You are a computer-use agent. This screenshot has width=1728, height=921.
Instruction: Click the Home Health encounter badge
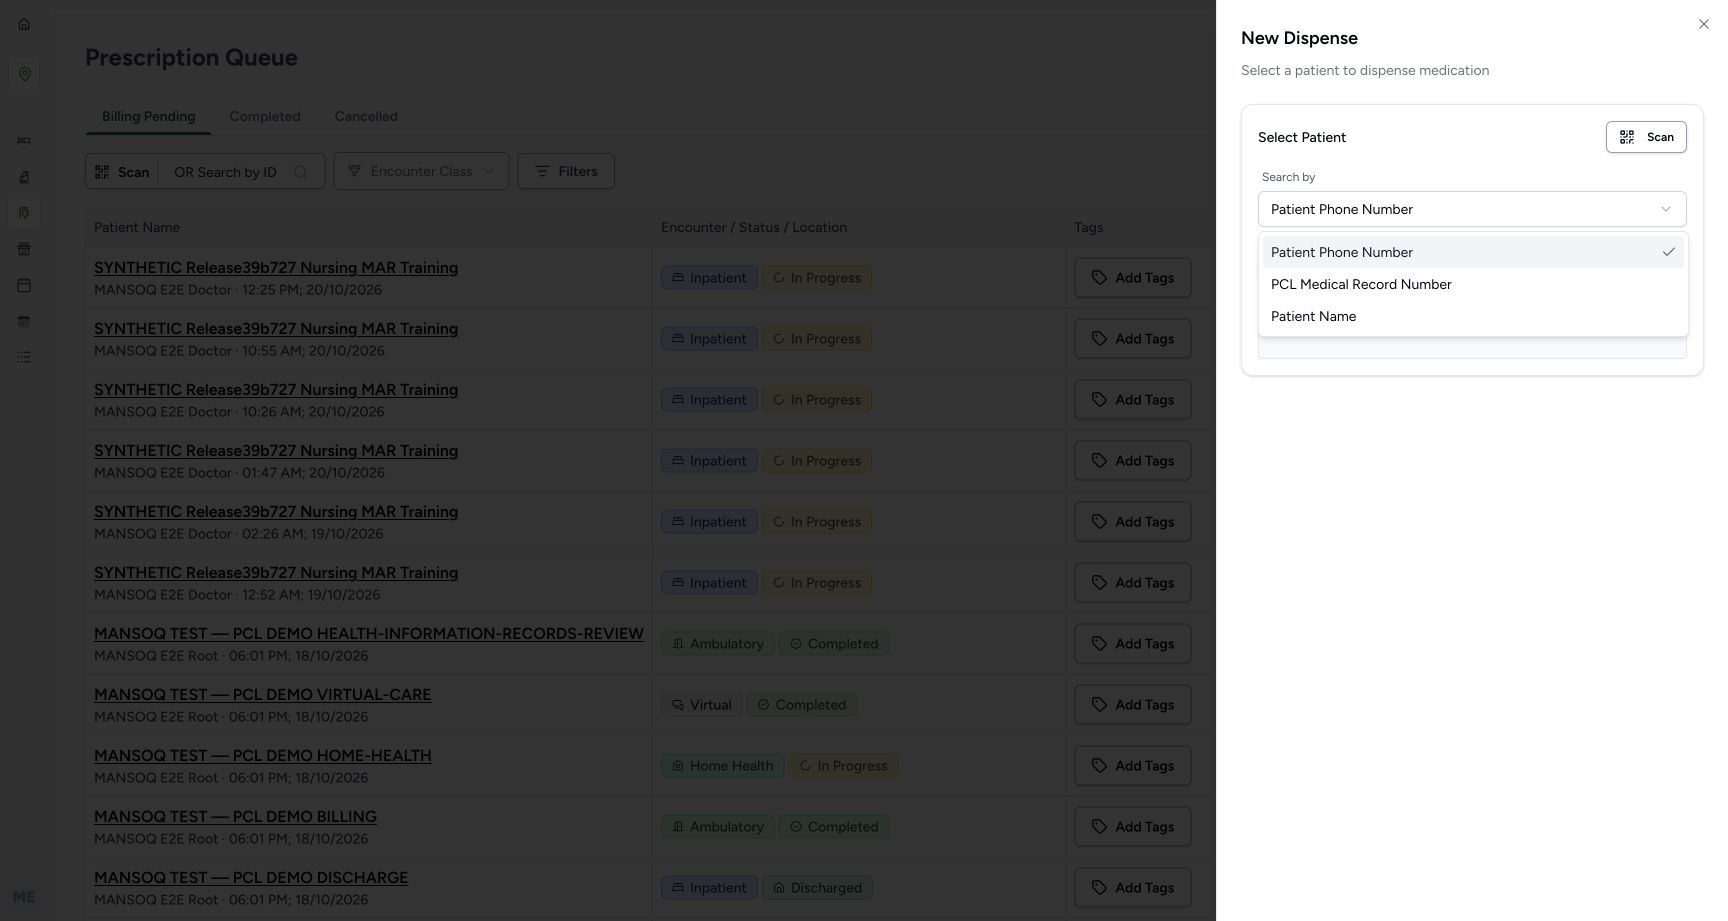tap(722, 766)
